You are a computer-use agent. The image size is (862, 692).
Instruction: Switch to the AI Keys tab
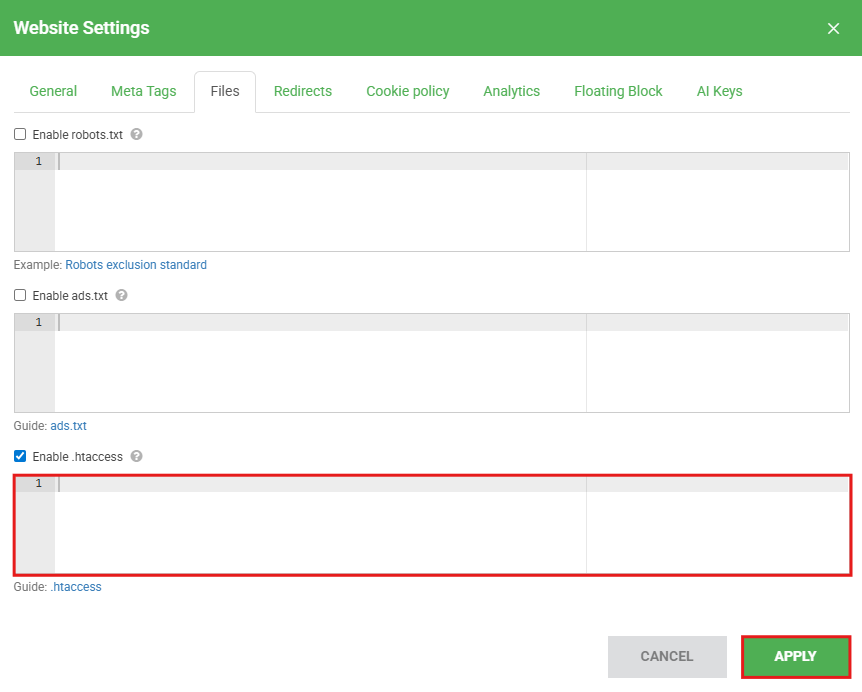pos(719,91)
